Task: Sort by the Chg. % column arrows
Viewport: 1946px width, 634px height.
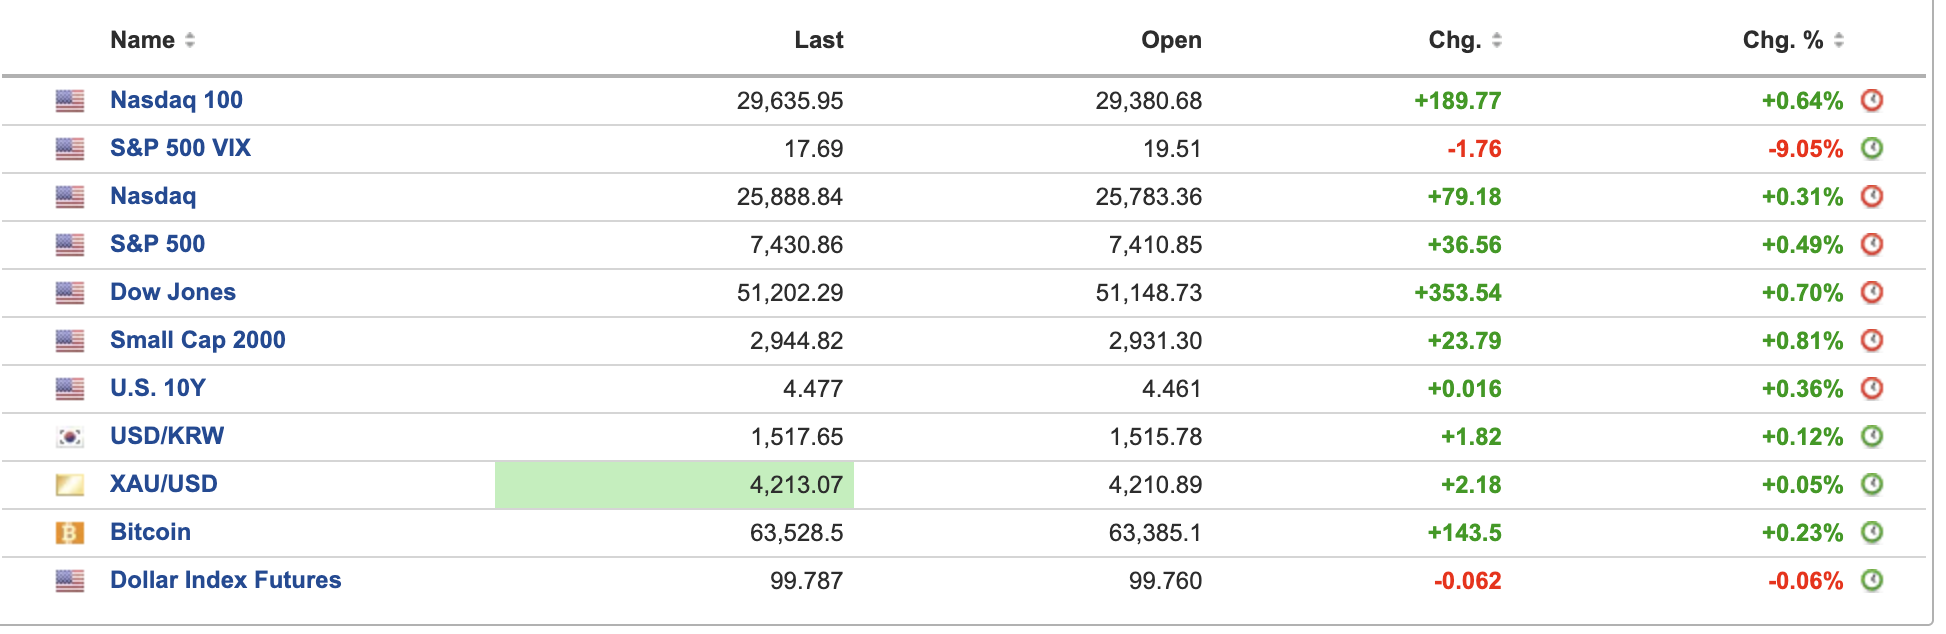Action: (1838, 40)
